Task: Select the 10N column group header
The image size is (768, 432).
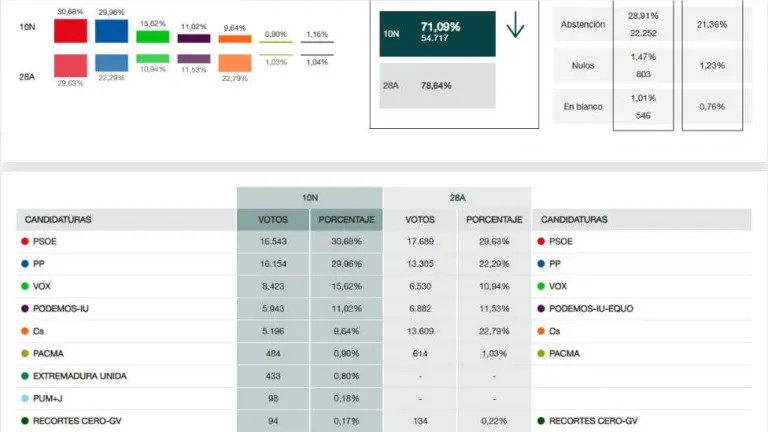Action: click(x=309, y=198)
